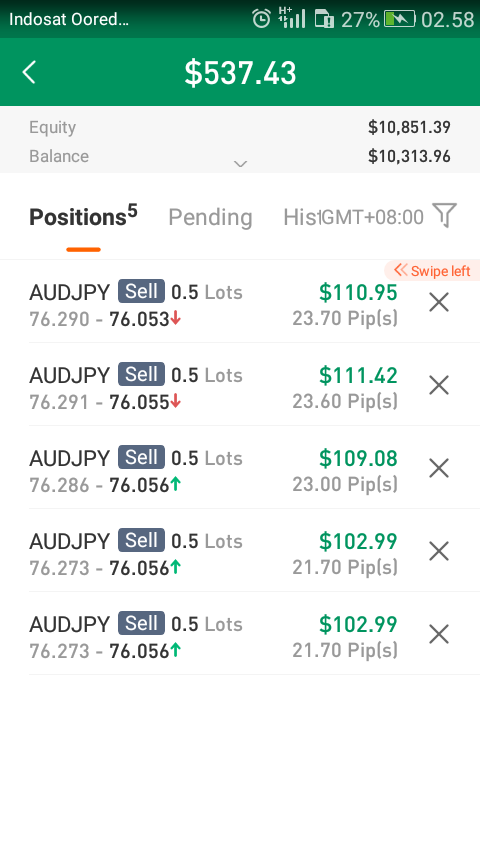Close the last AUDJPY position at $102.99

click(439, 635)
